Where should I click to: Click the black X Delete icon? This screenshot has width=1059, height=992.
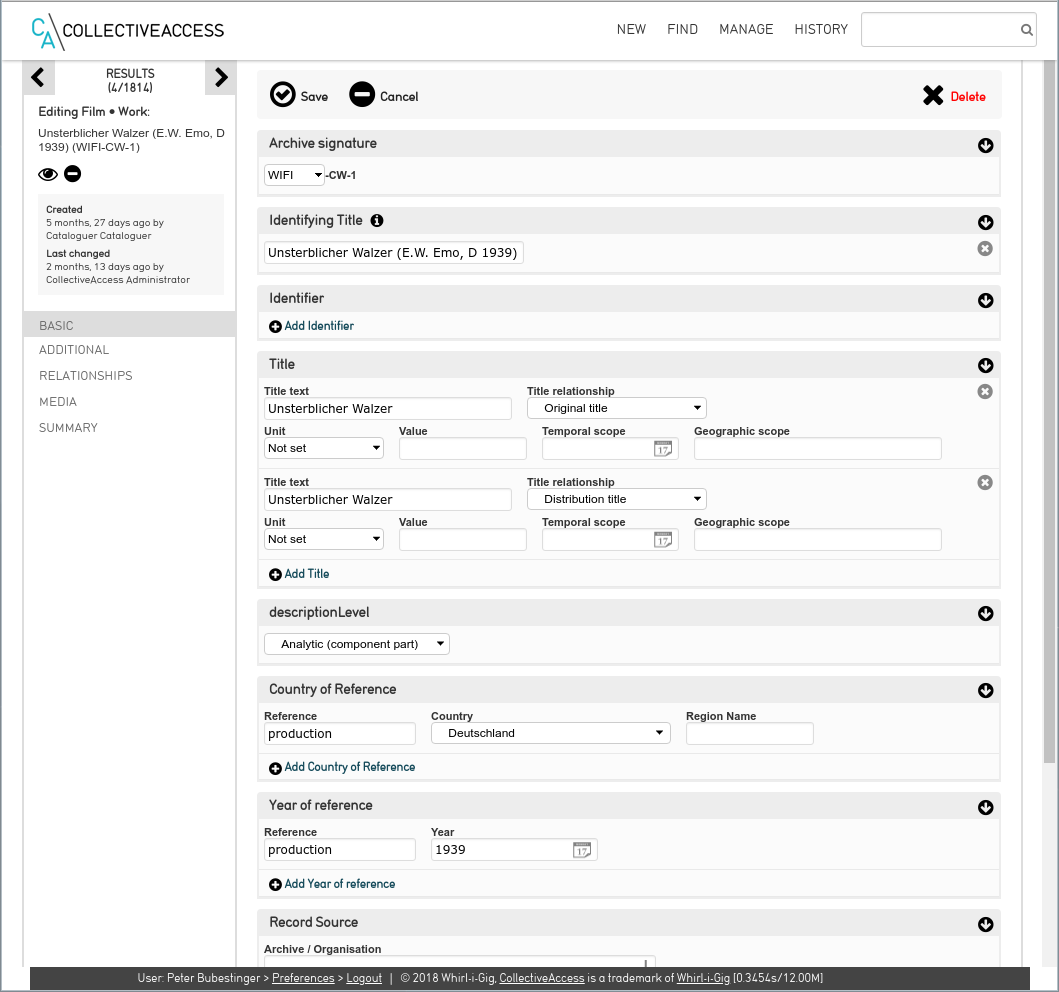[933, 96]
